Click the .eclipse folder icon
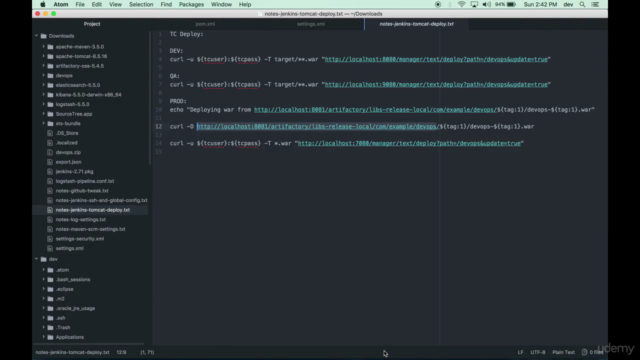This screenshot has height=360, width=640. pos(50,289)
